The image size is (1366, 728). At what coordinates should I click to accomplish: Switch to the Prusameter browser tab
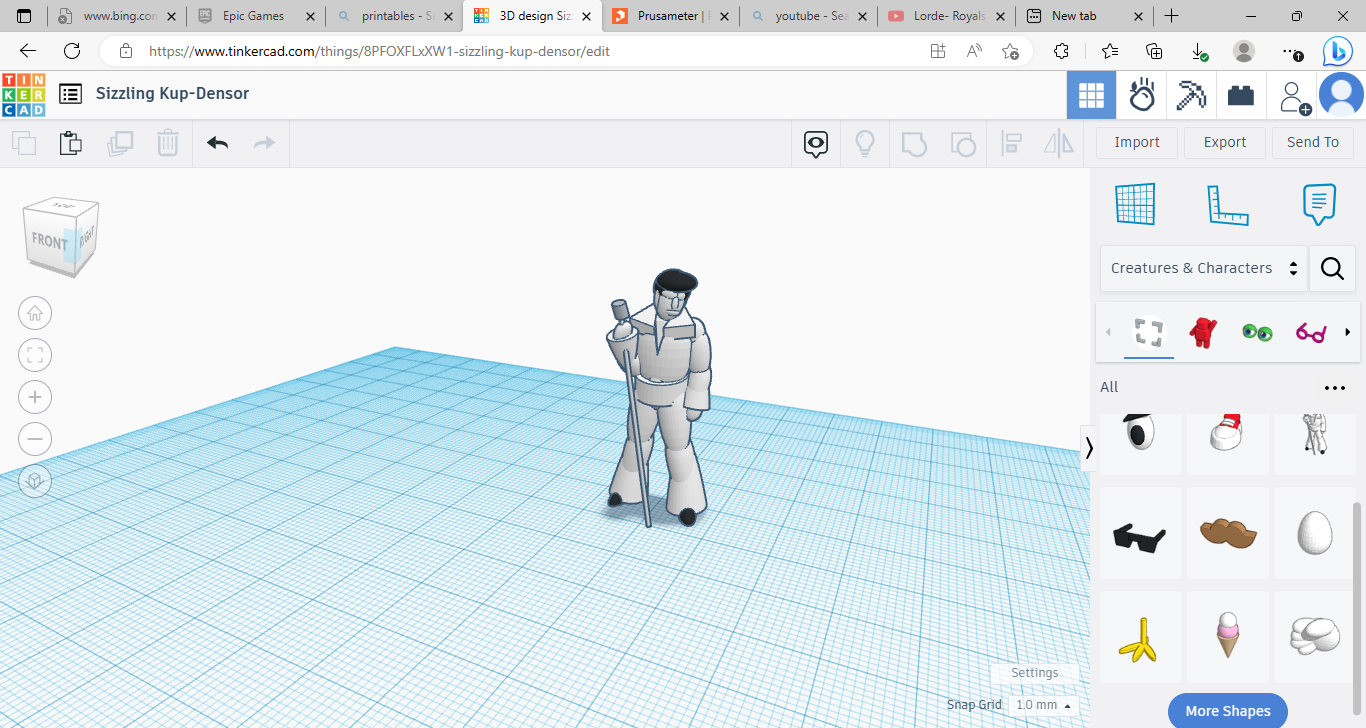pyautogui.click(x=671, y=16)
